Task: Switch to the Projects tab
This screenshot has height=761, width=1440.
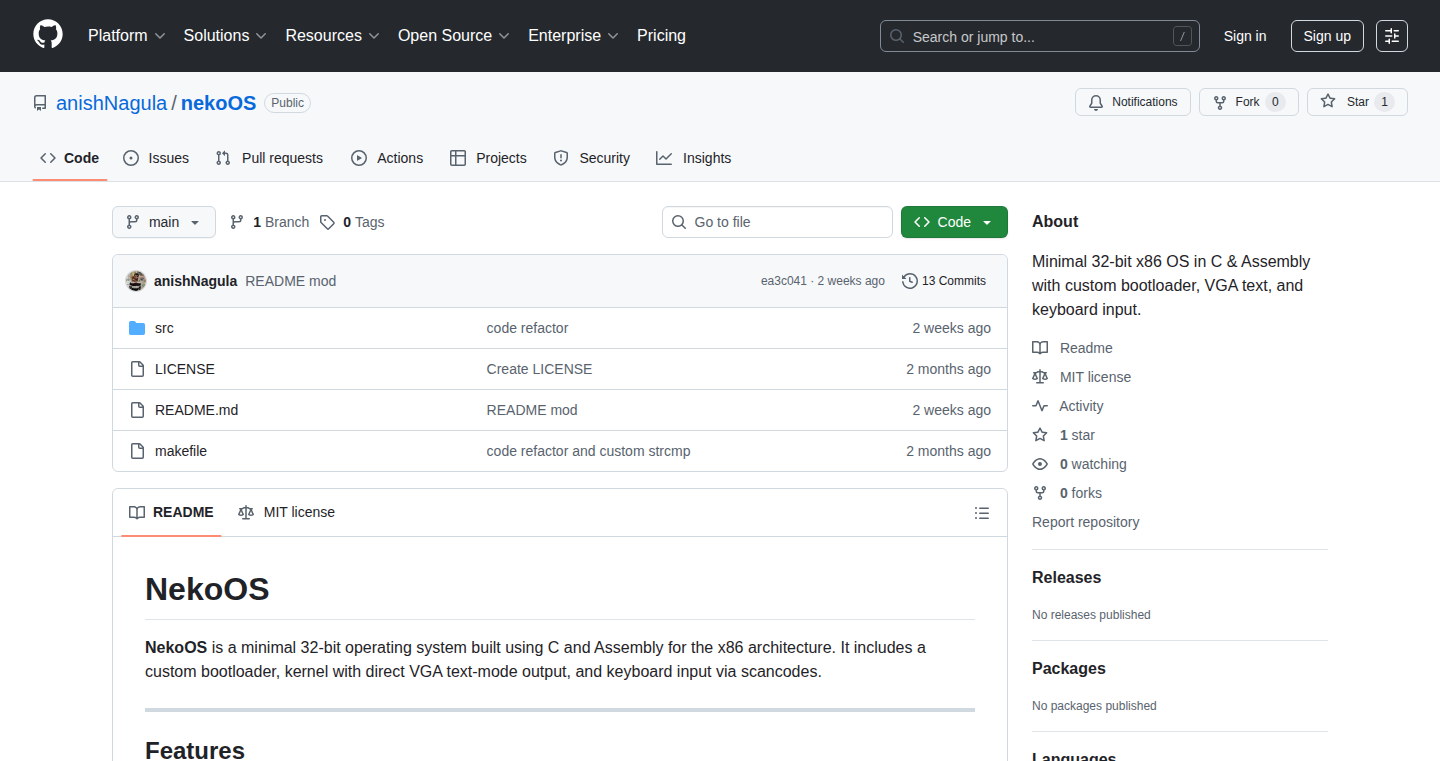Action: click(x=488, y=158)
